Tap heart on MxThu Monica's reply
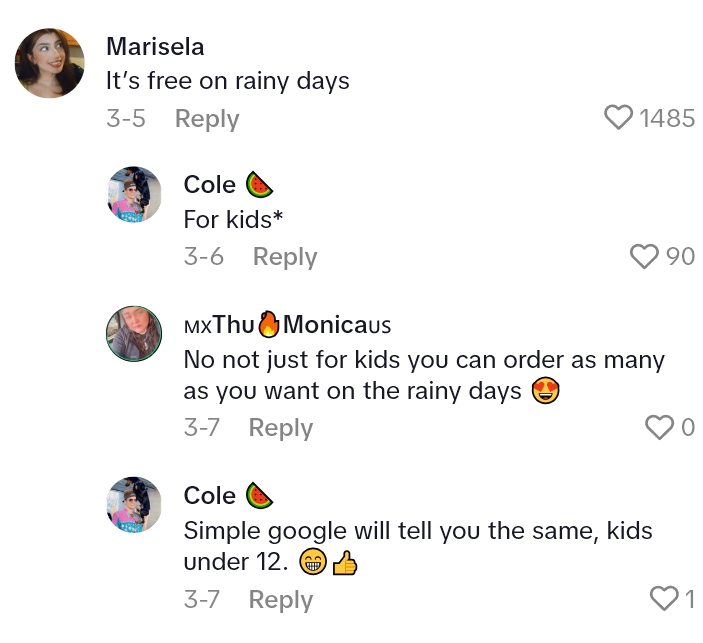 660,428
